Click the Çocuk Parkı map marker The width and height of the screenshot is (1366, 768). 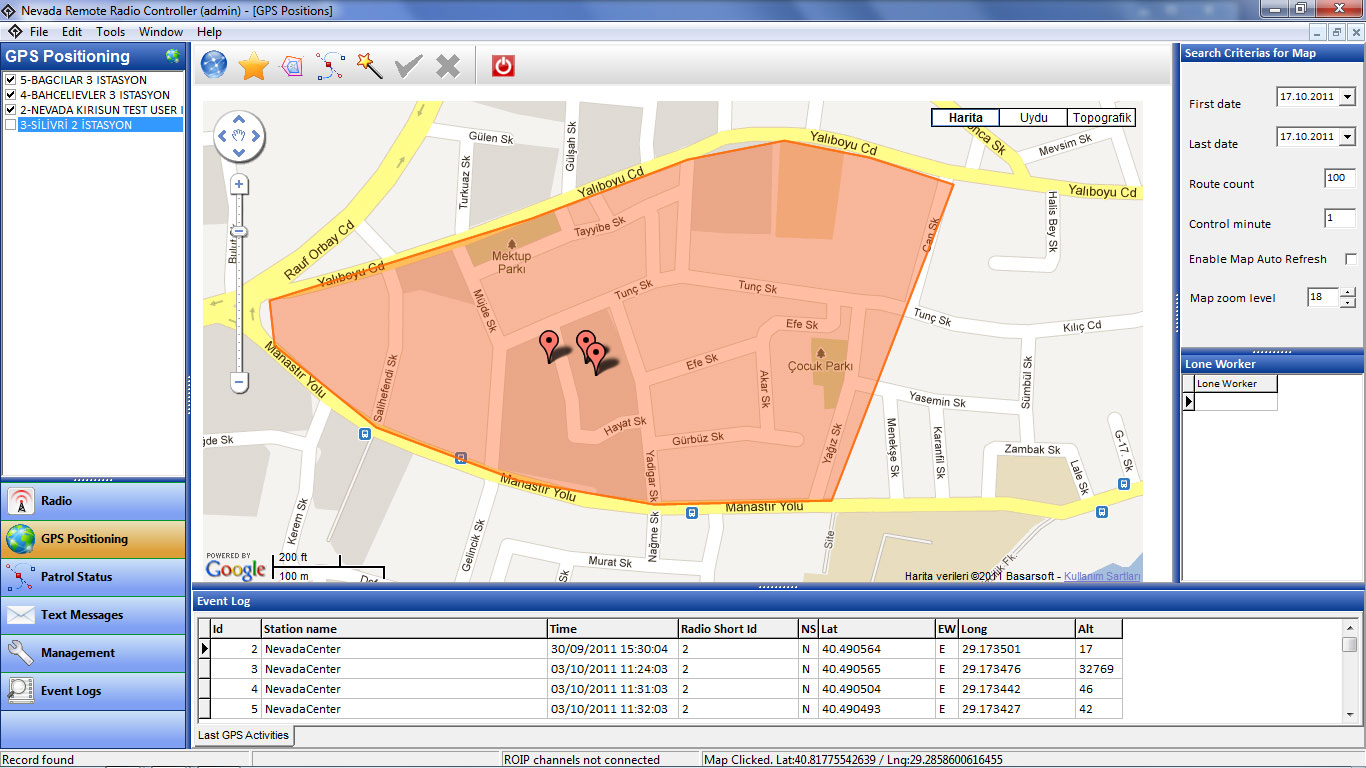(820, 351)
